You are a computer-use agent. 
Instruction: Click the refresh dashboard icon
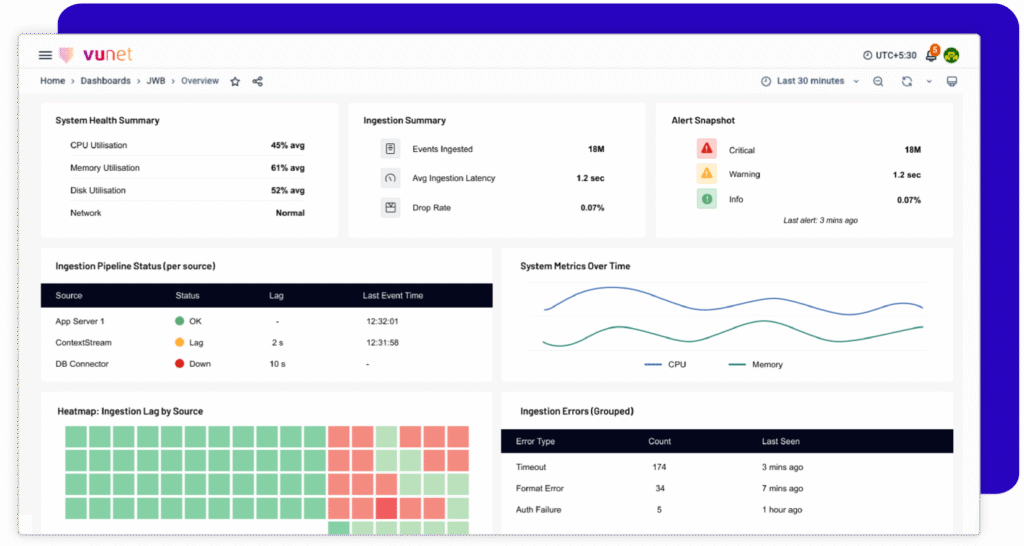[x=907, y=81]
